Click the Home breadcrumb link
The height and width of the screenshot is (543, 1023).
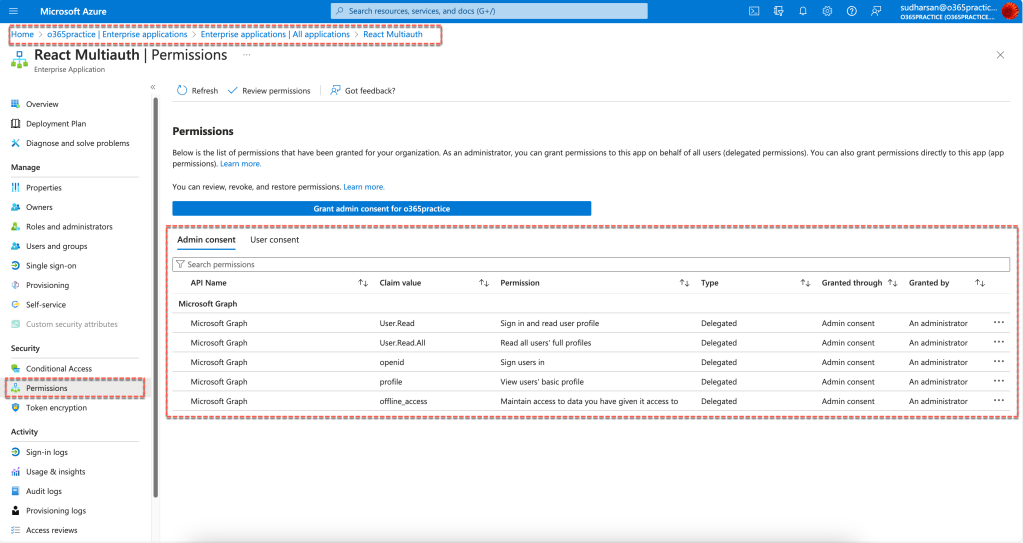coord(22,34)
